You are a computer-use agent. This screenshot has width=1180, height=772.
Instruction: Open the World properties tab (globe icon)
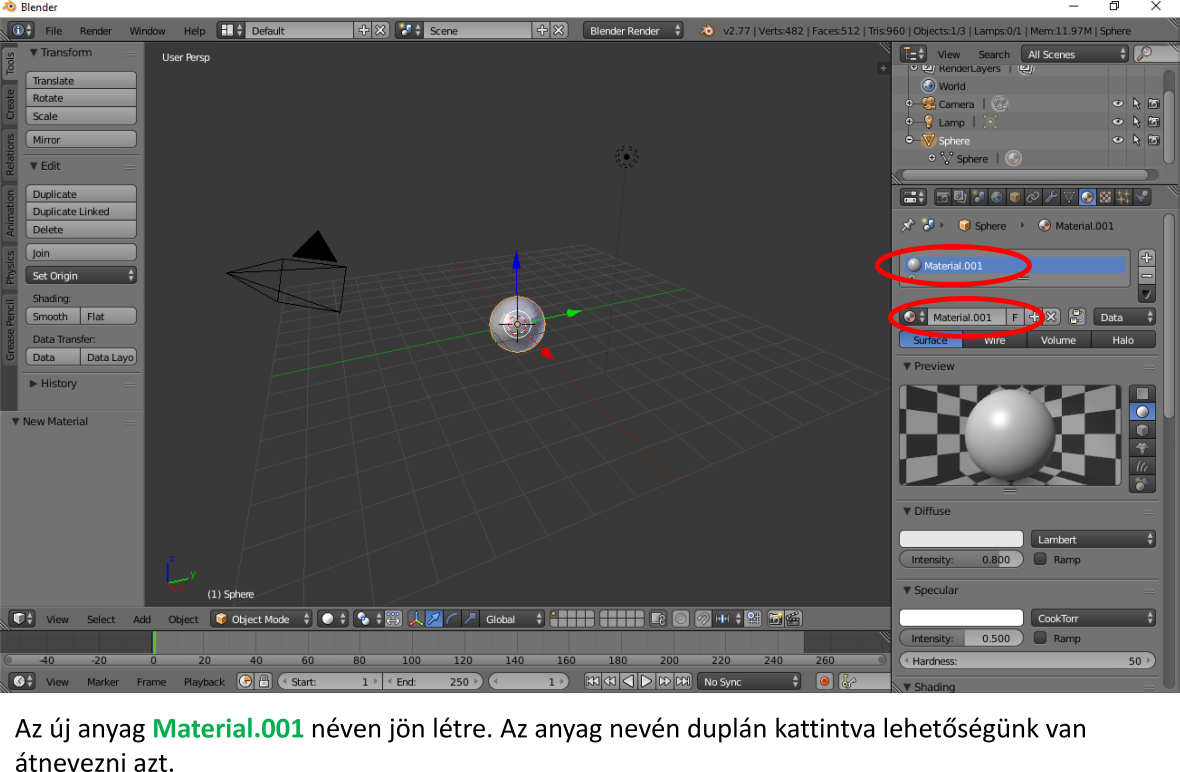(x=996, y=197)
